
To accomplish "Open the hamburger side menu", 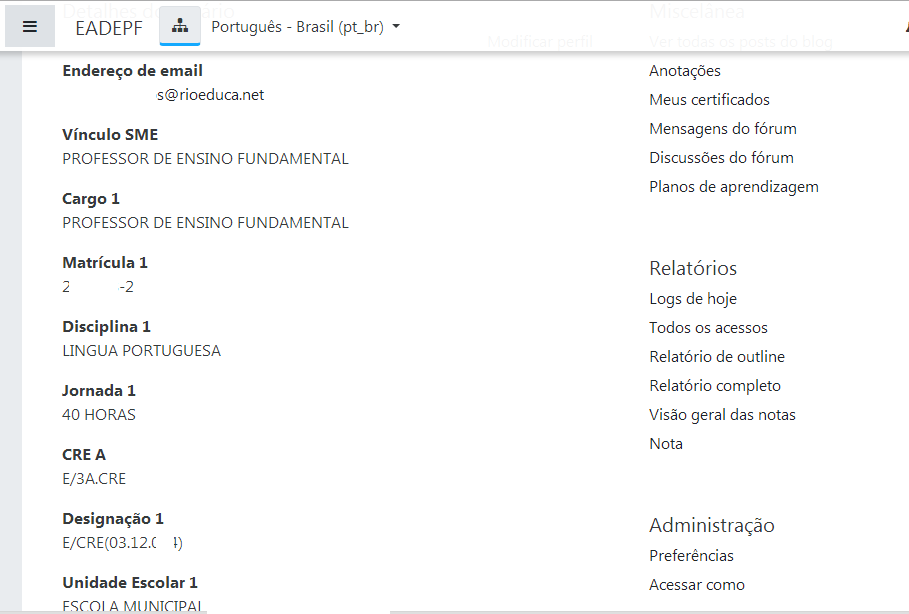I will pyautogui.click(x=30, y=27).
